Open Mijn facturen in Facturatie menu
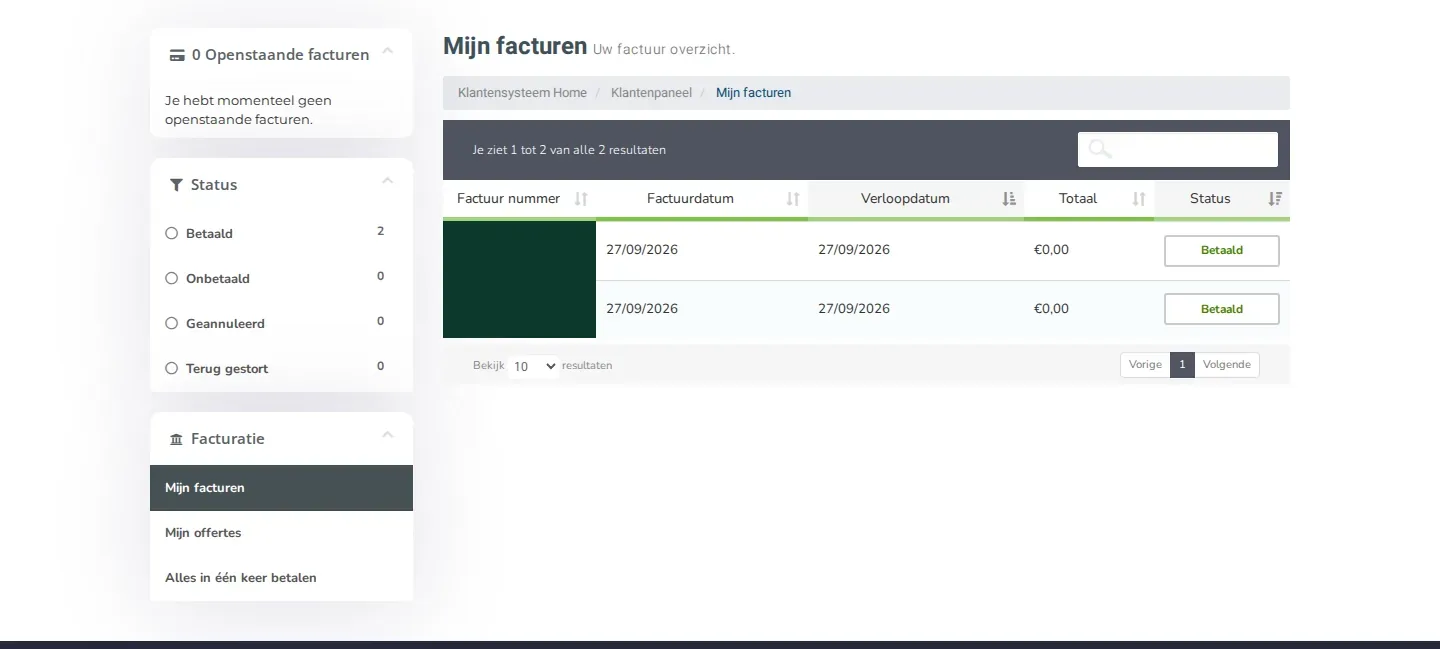1440x649 pixels. coord(281,488)
